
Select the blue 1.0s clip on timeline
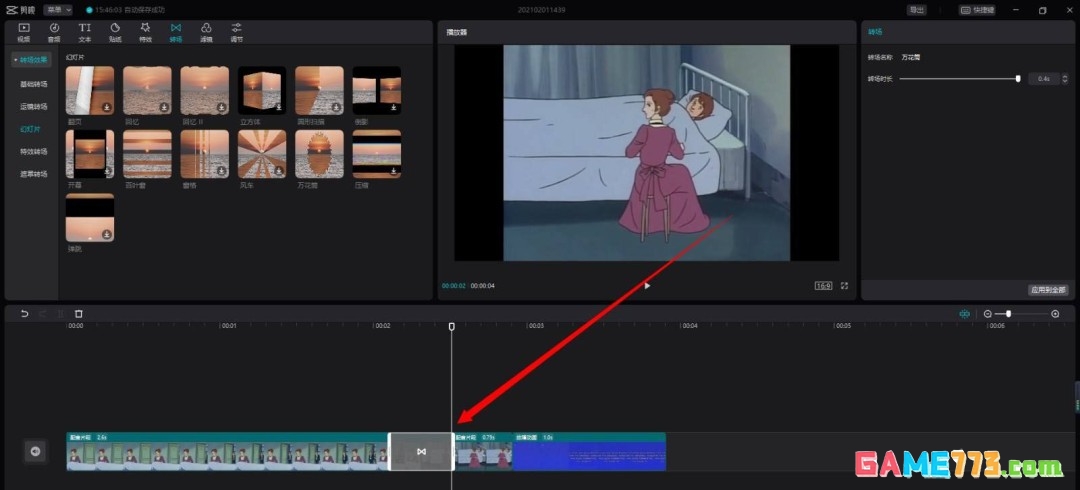590,451
